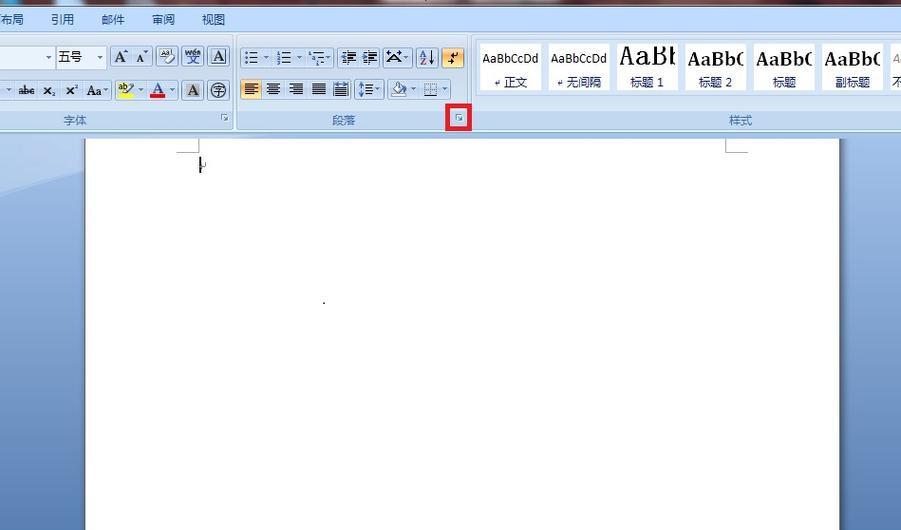Open the Phonetic Guide (wén) tool
This screenshot has height=530, width=901.
(x=192, y=57)
